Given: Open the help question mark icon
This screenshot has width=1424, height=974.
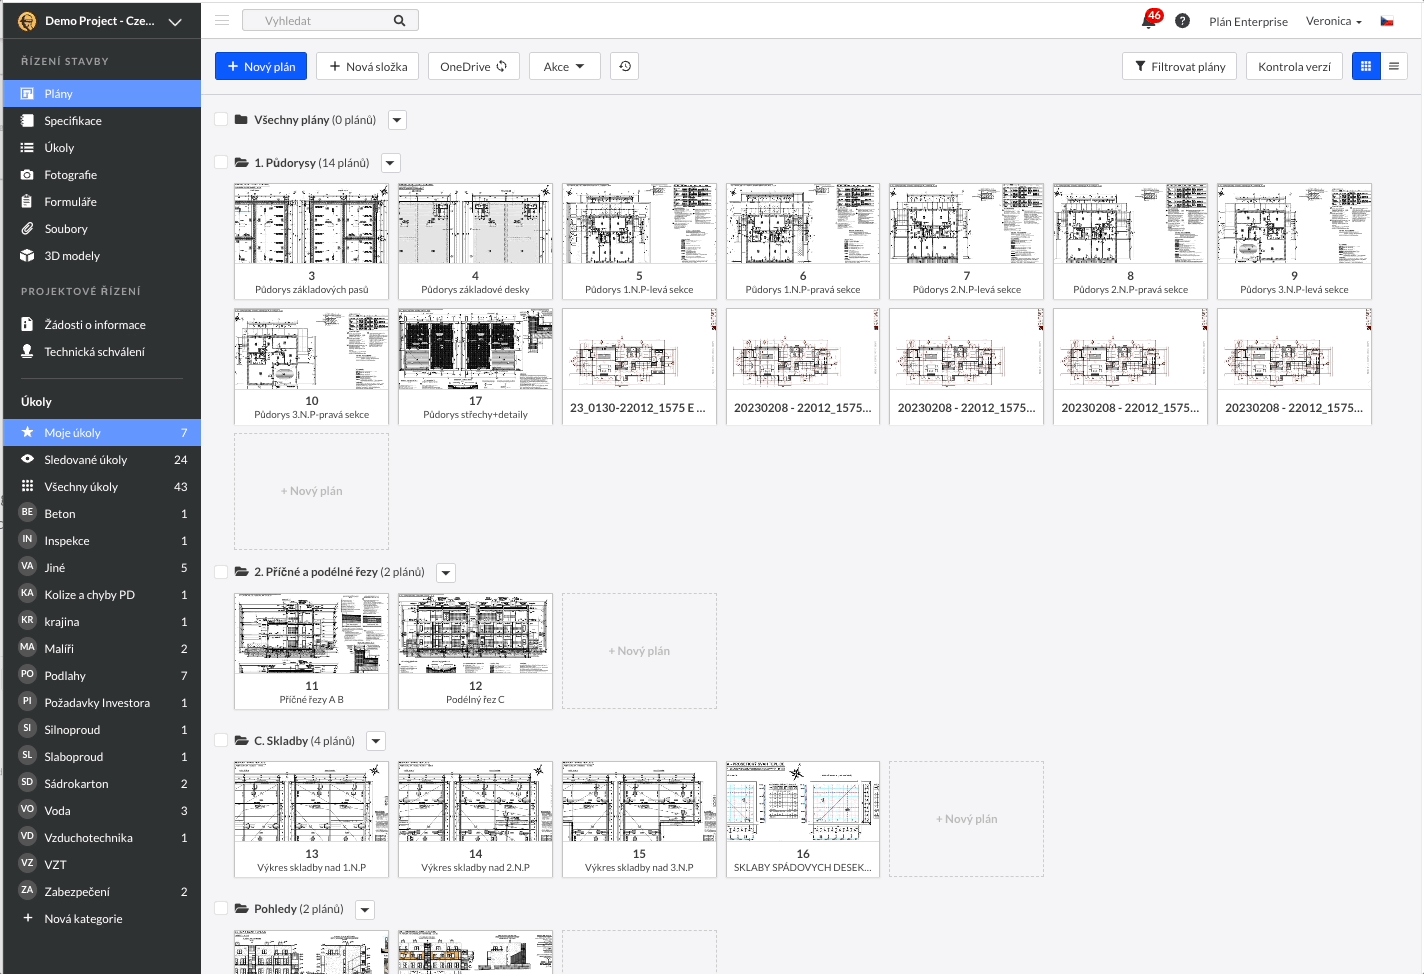Looking at the screenshot, I should tap(1182, 21).
